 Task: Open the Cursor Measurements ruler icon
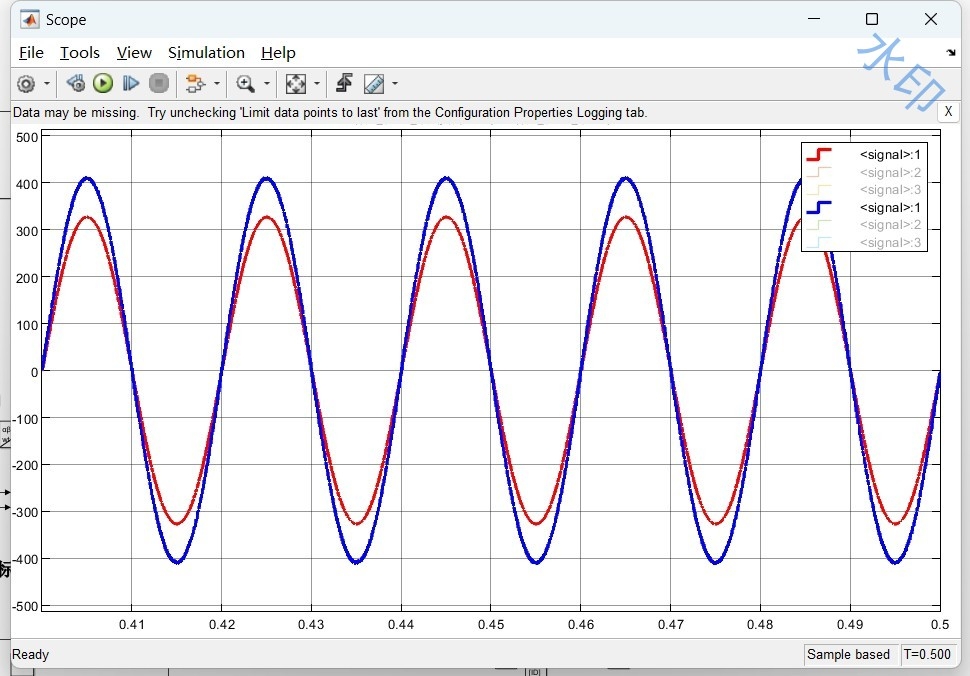point(374,83)
